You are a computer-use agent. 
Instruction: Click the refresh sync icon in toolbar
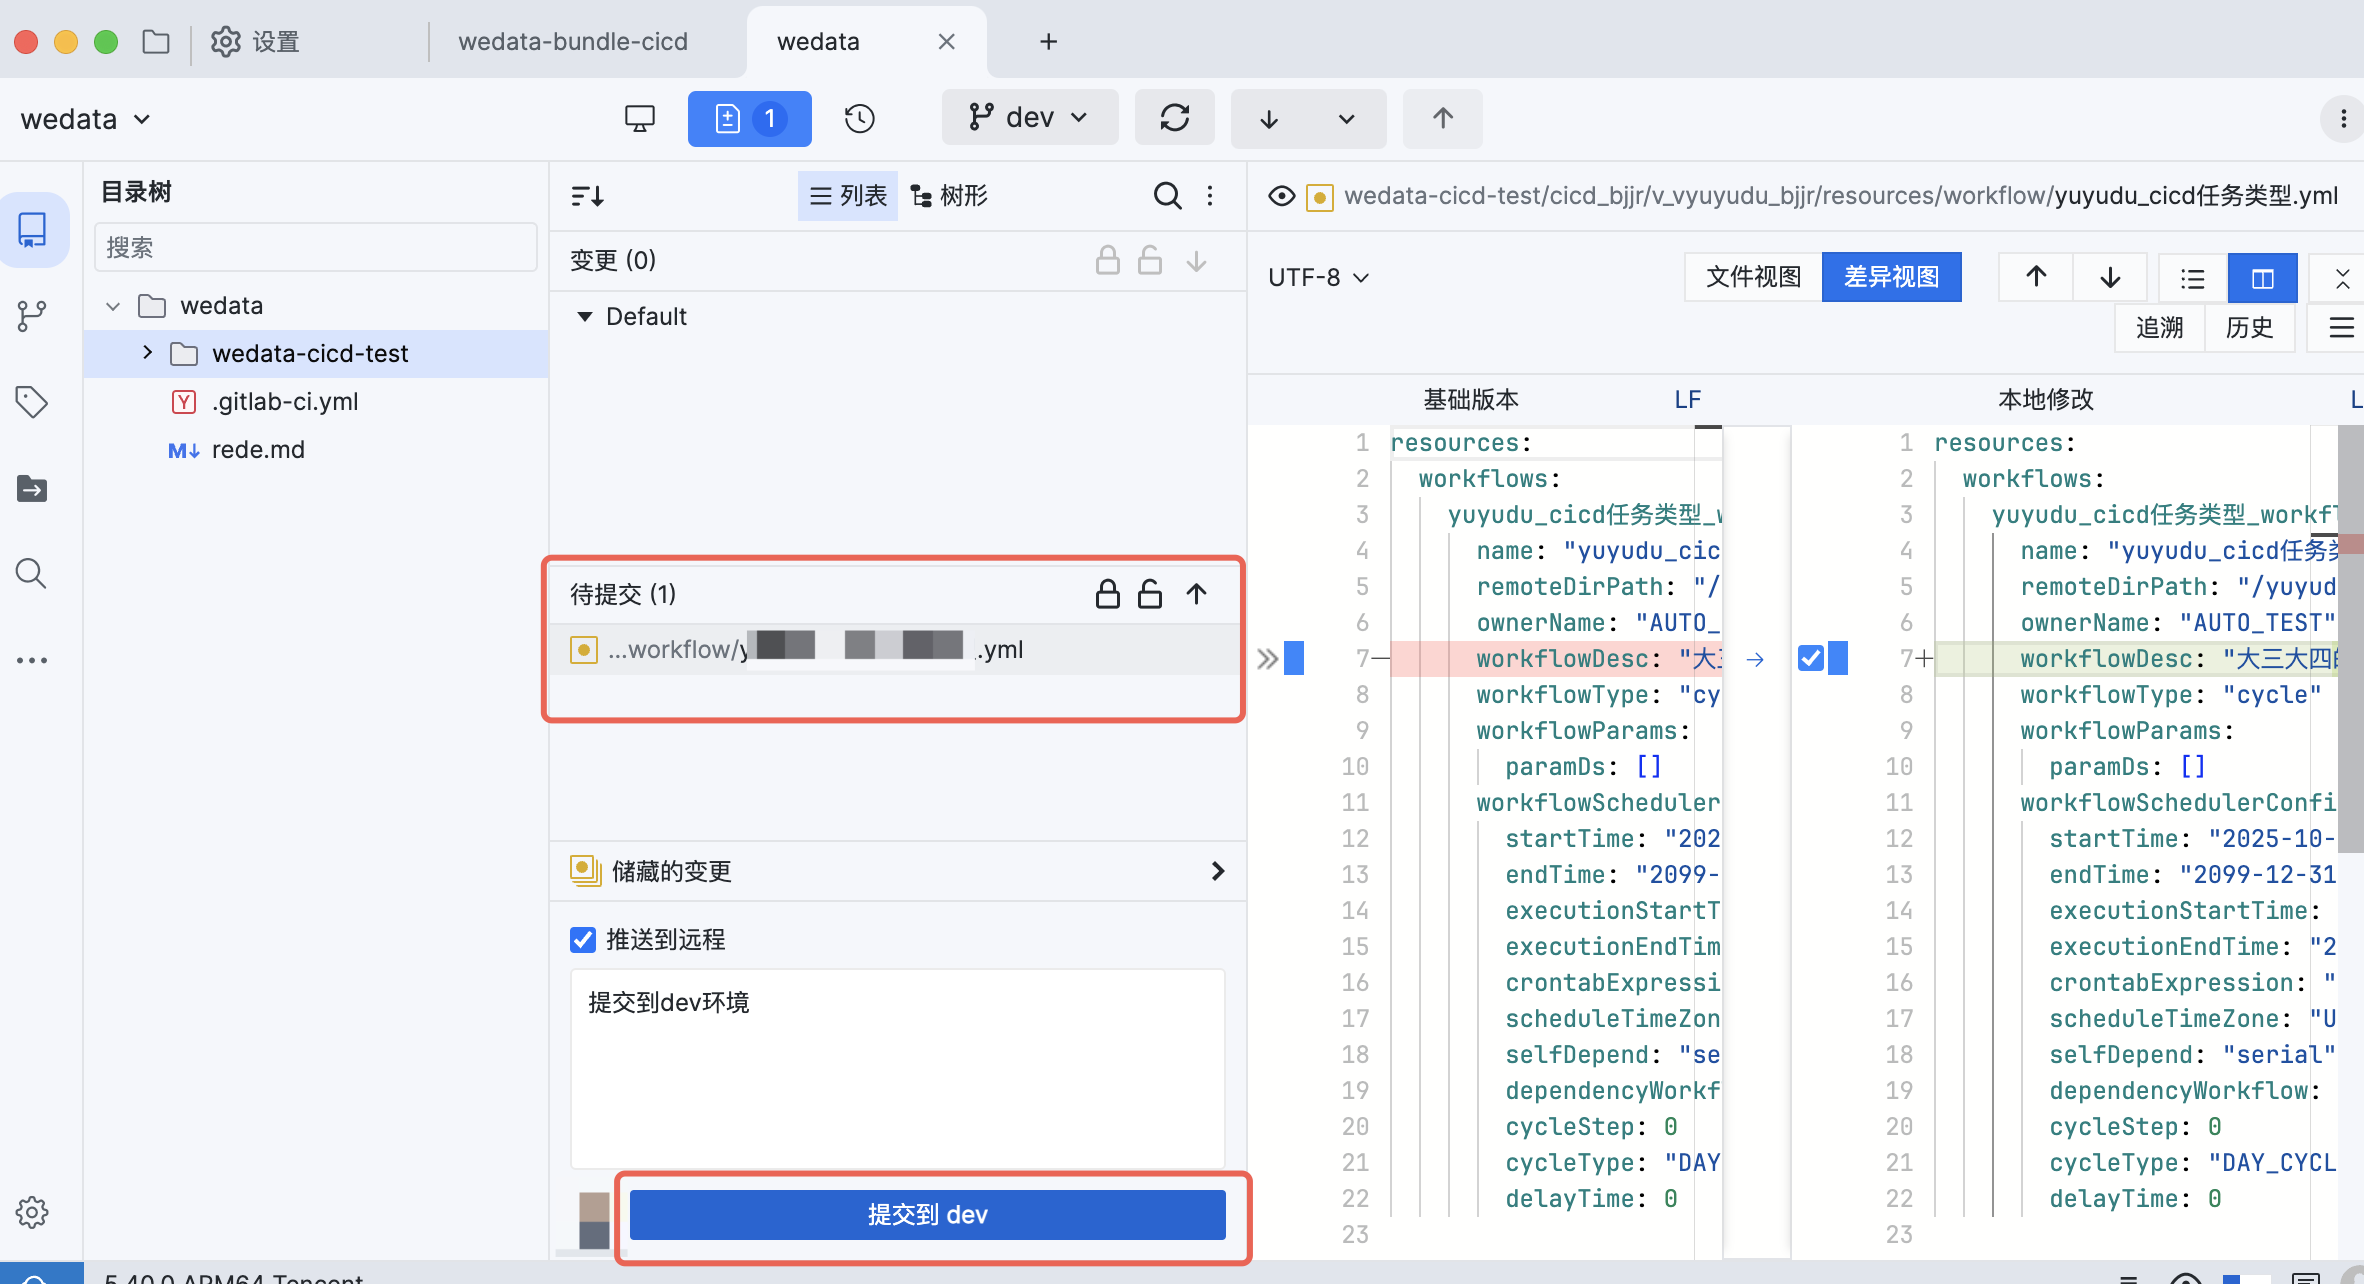tap(1174, 118)
